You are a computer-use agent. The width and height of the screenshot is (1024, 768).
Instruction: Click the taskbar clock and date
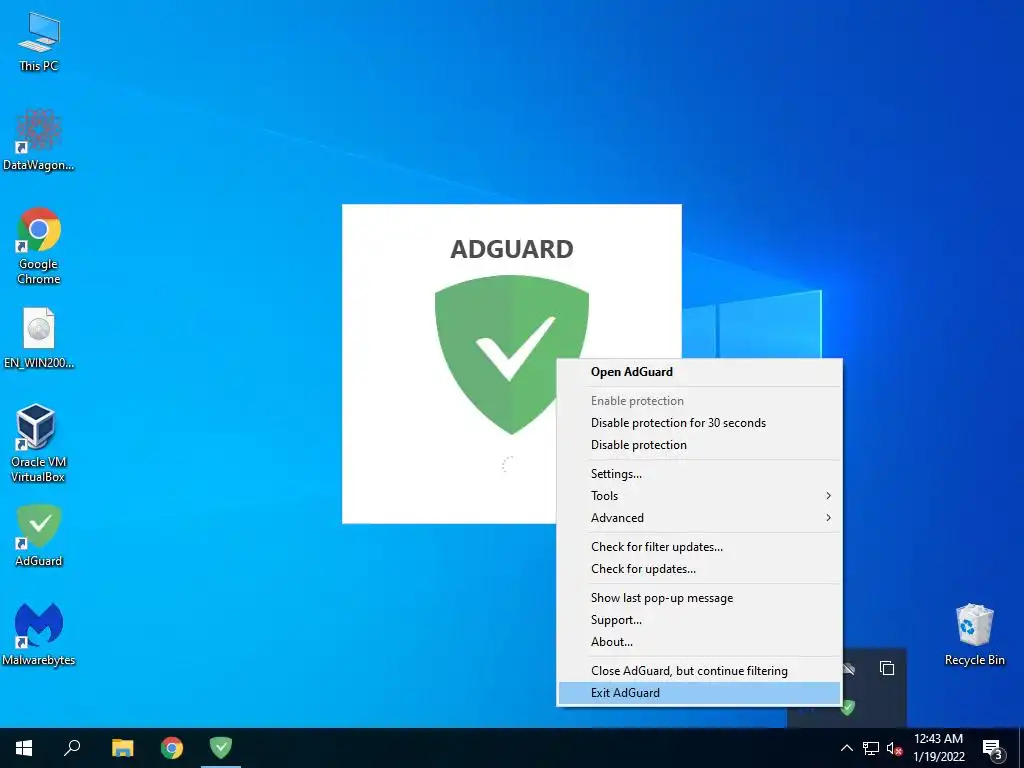point(938,748)
